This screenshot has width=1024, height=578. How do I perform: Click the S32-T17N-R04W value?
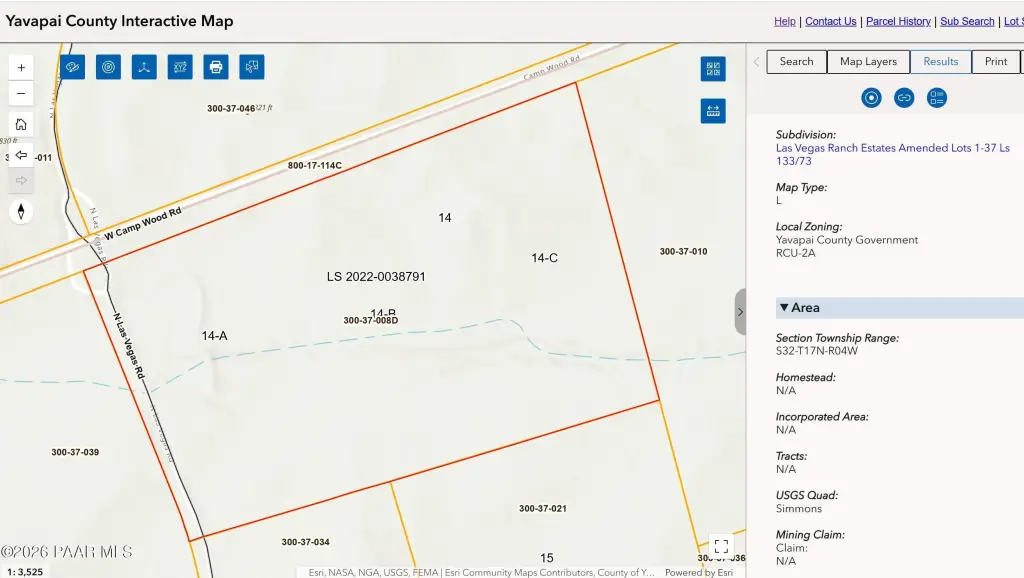pos(817,351)
